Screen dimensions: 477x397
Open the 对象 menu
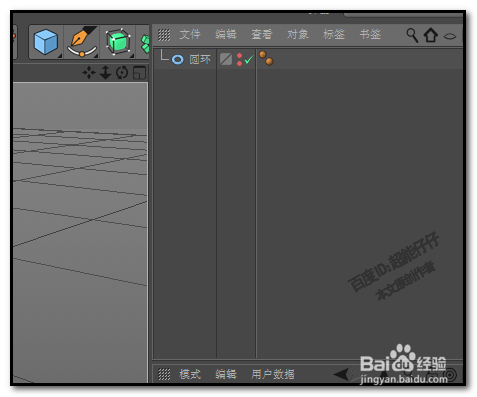click(x=298, y=34)
